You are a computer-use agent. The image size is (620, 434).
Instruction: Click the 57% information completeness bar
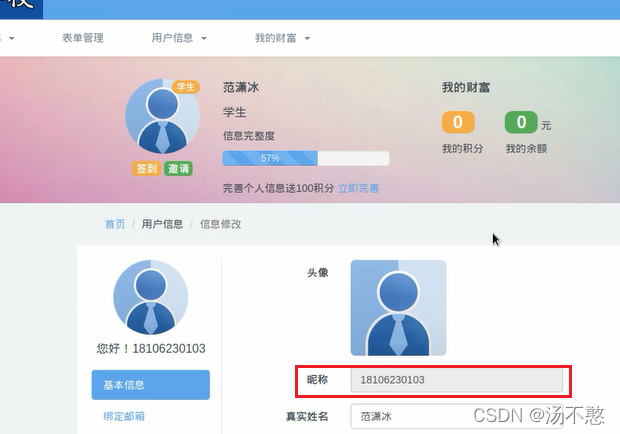click(306, 158)
